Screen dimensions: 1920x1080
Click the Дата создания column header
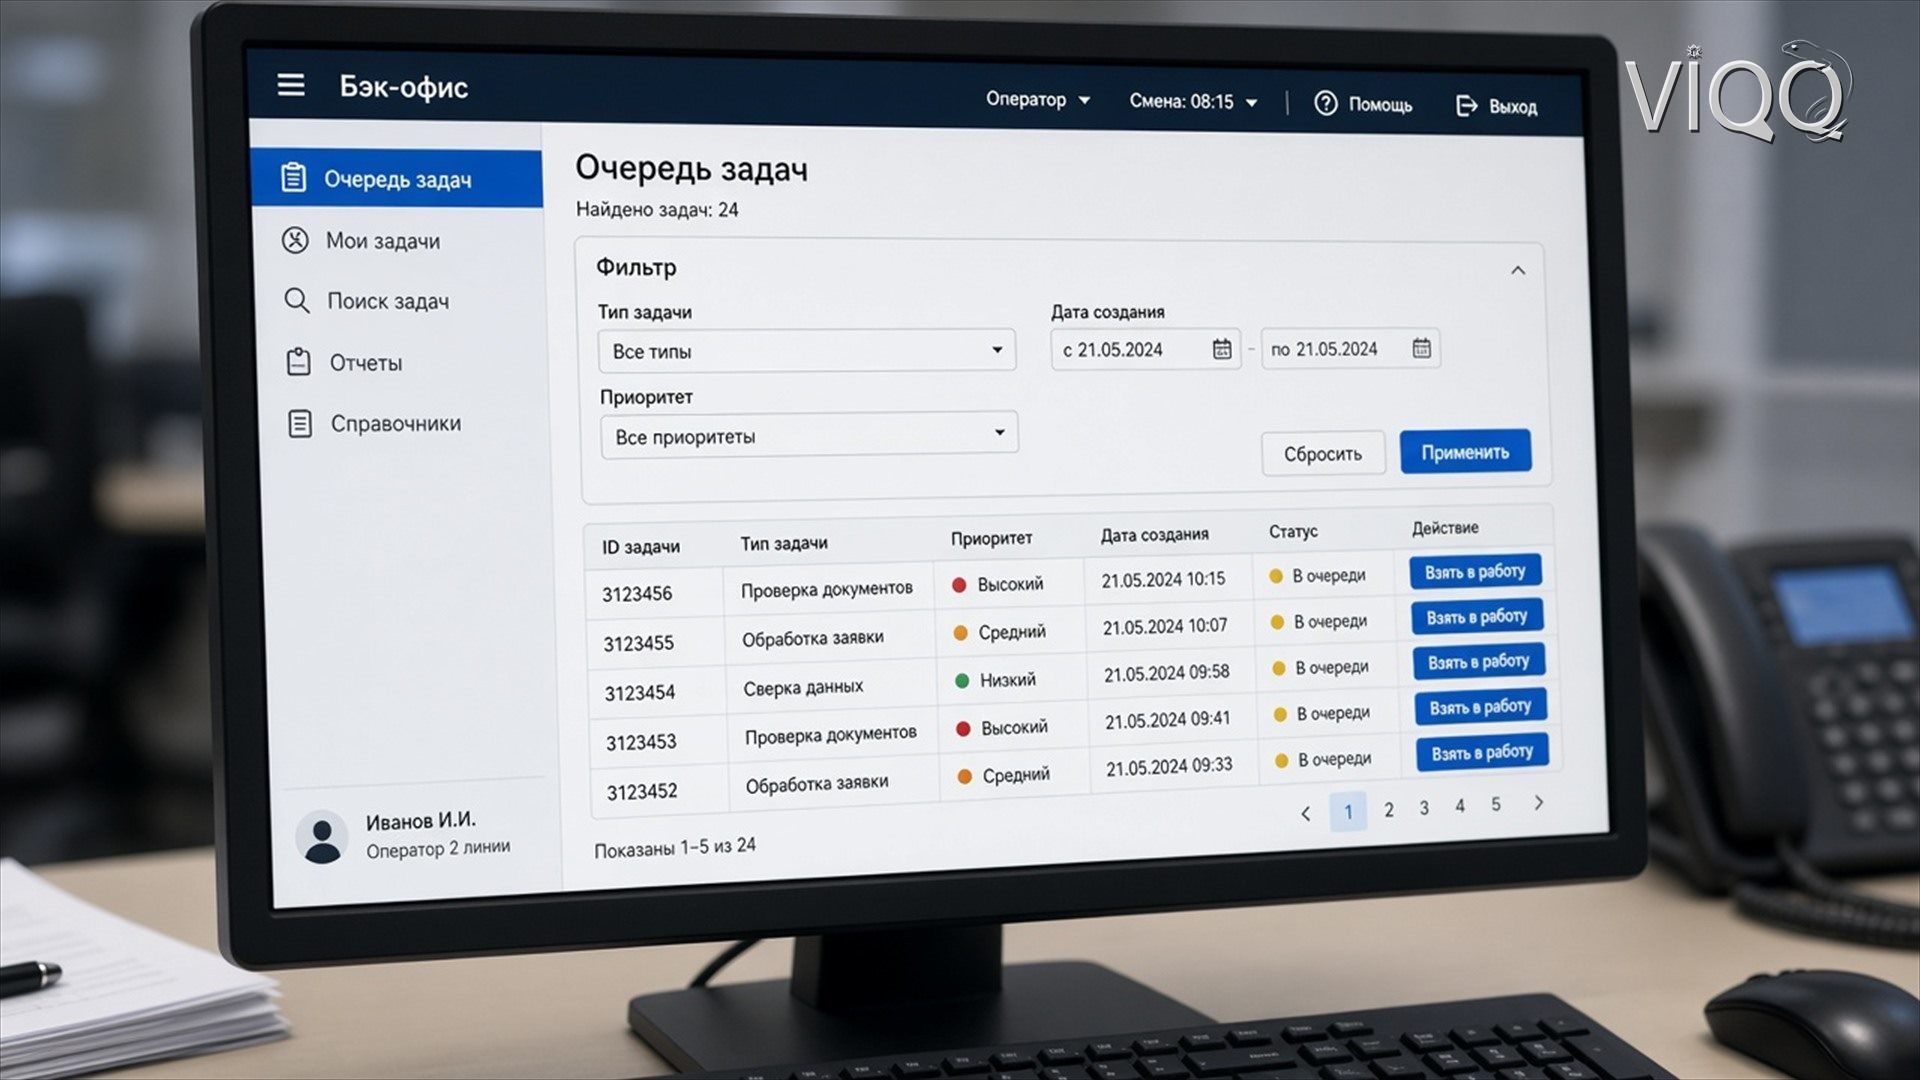(1155, 535)
